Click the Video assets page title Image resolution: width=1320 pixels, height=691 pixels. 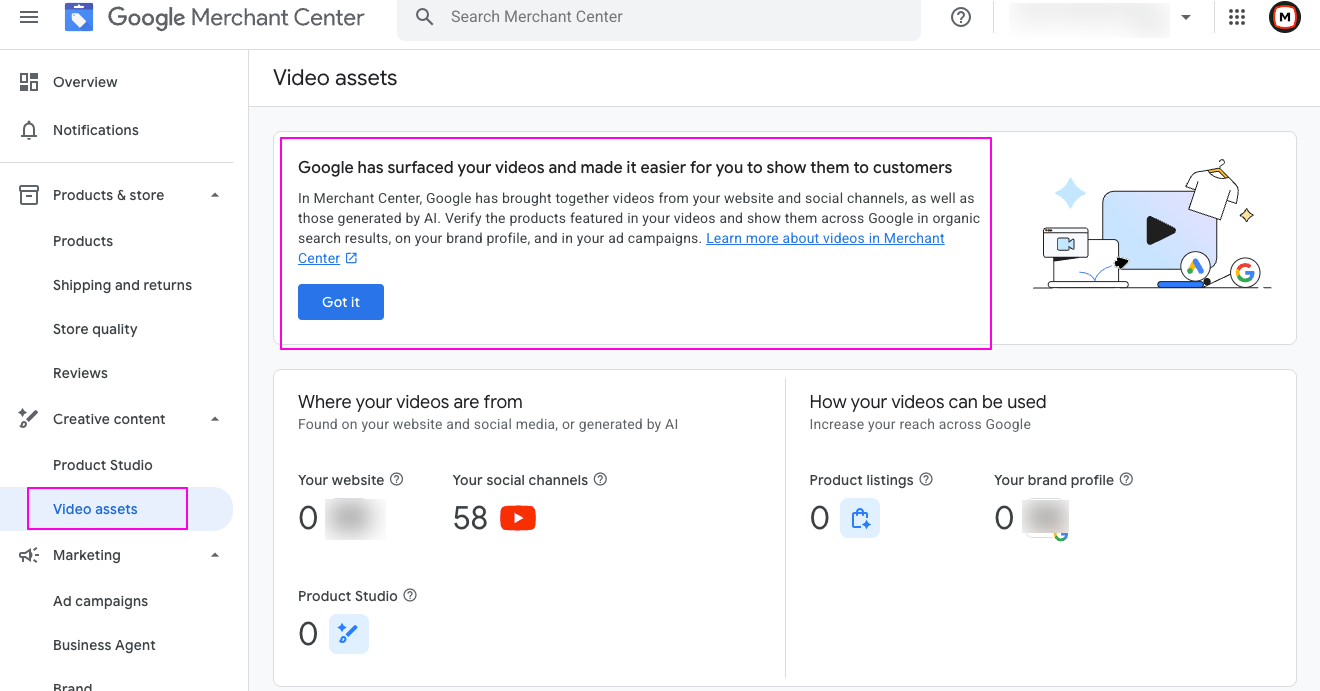335,78
